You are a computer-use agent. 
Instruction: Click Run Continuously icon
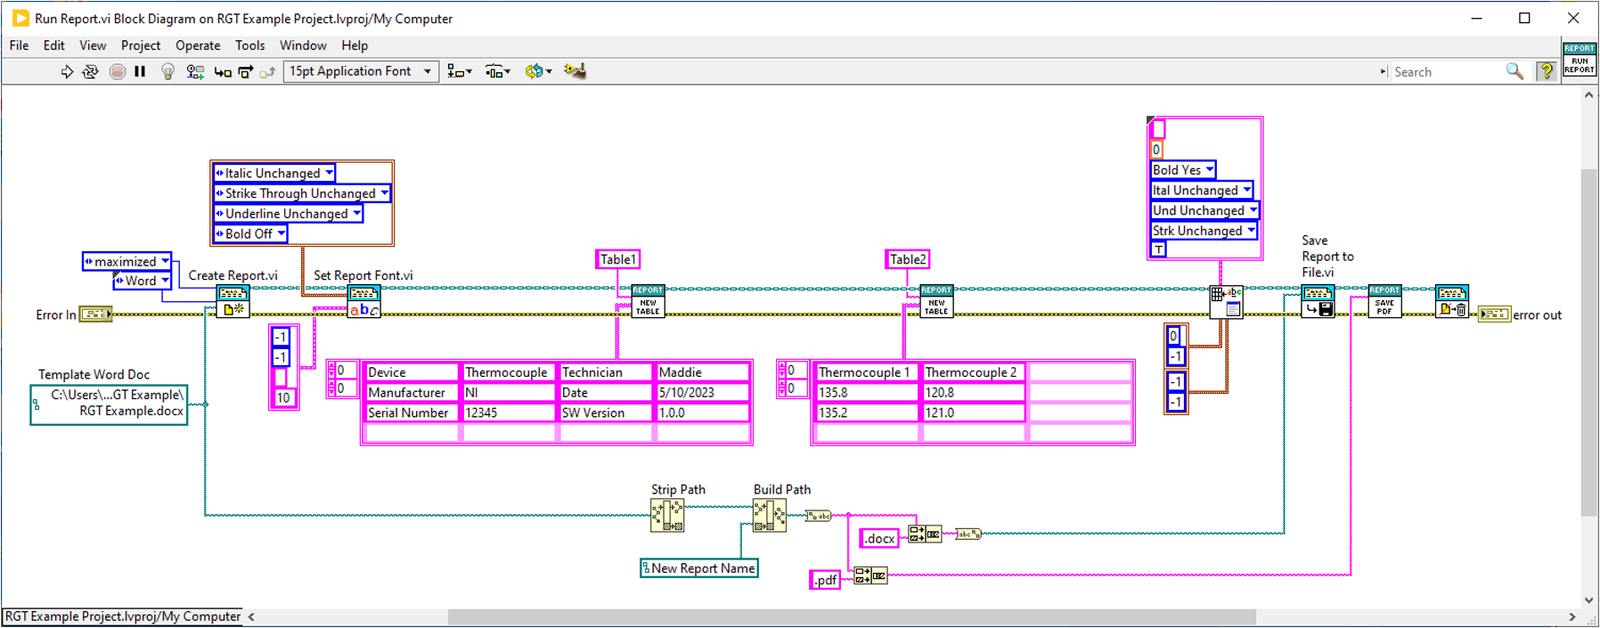[90, 72]
